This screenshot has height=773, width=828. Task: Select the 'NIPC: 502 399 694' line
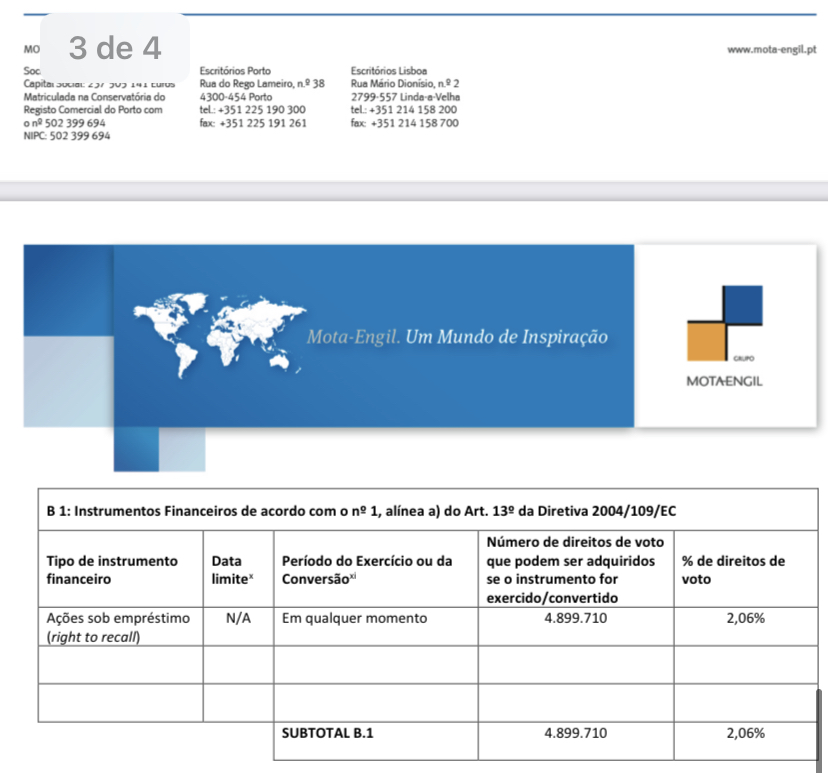point(67,136)
